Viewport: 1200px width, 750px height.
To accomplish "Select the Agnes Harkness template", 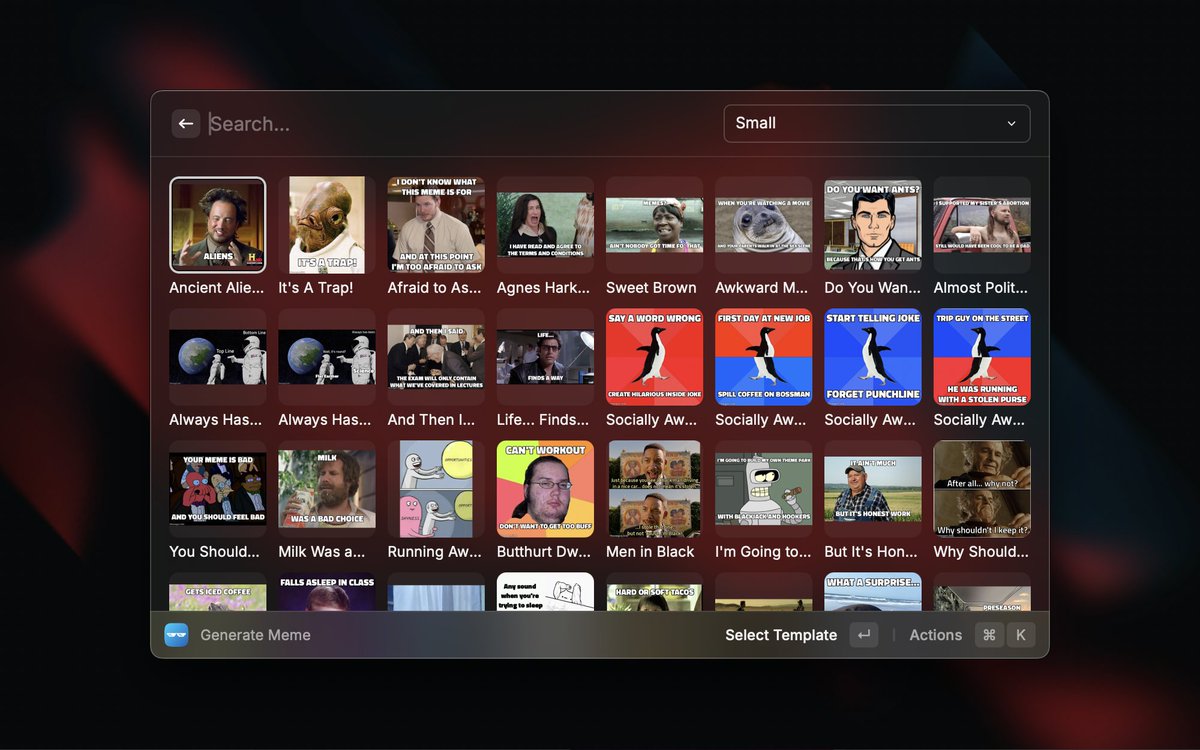I will point(545,225).
